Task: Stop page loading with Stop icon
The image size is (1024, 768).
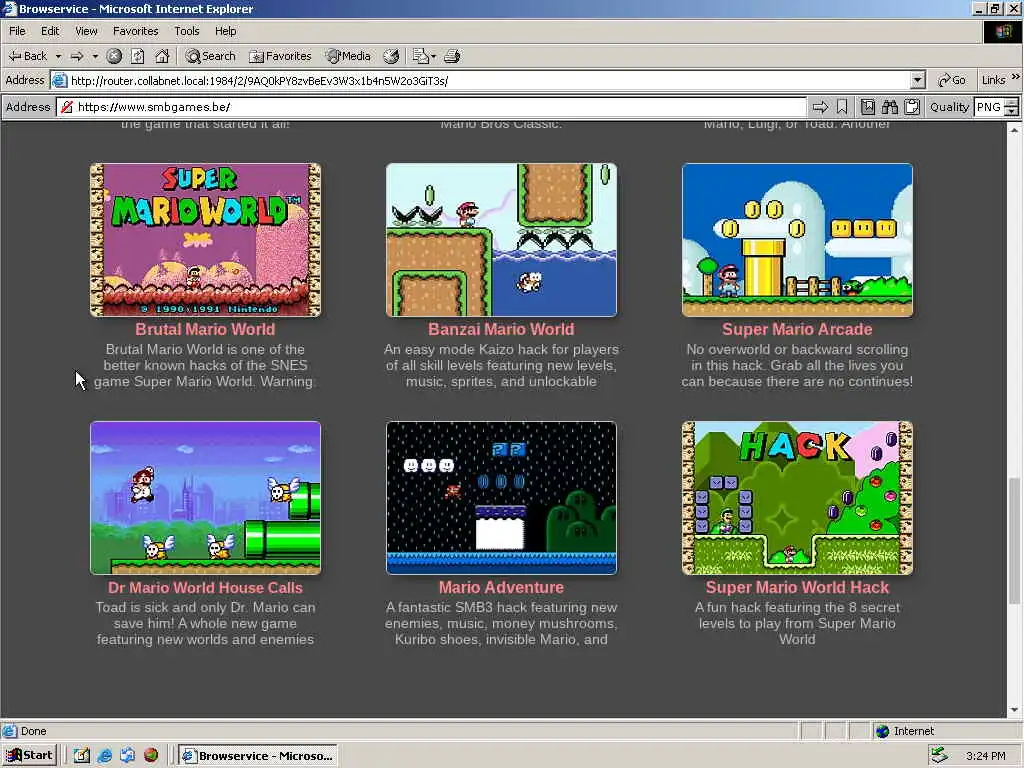Action: tap(114, 56)
